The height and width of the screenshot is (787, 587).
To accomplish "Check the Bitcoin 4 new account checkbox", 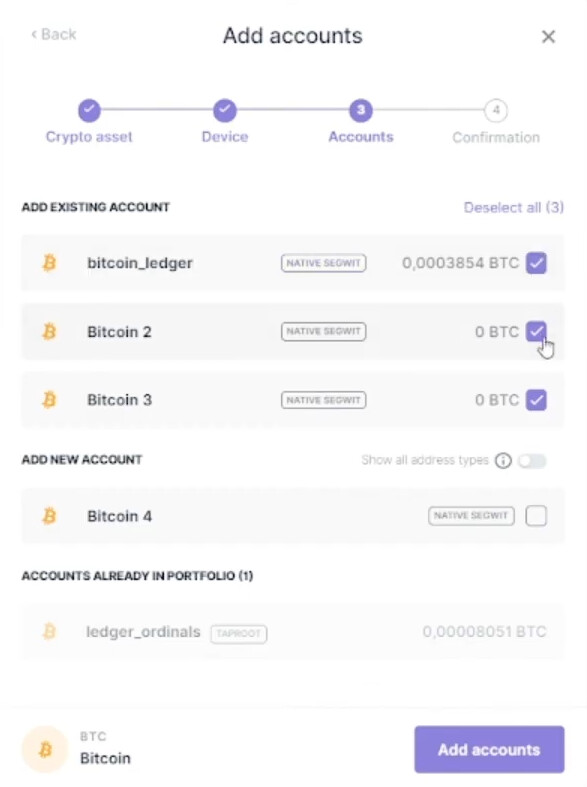I will (536, 515).
